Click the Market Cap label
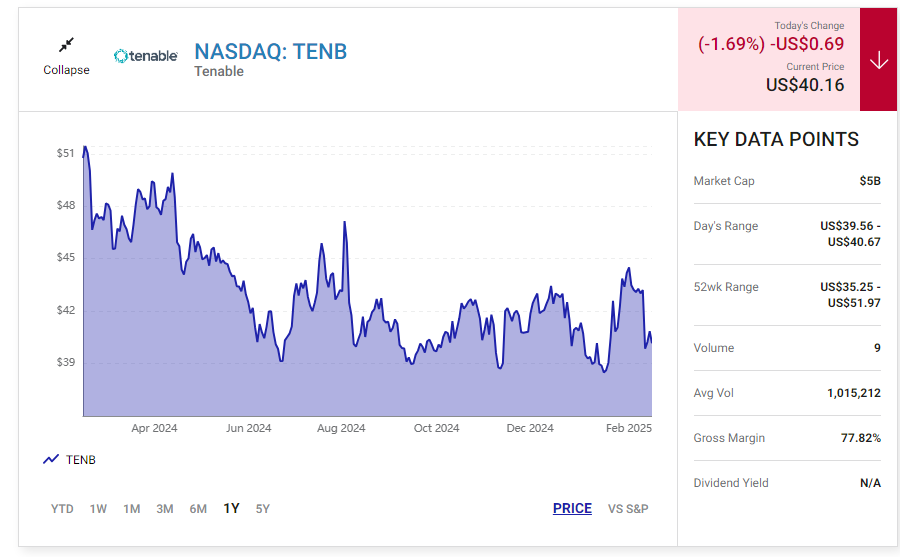 724,181
